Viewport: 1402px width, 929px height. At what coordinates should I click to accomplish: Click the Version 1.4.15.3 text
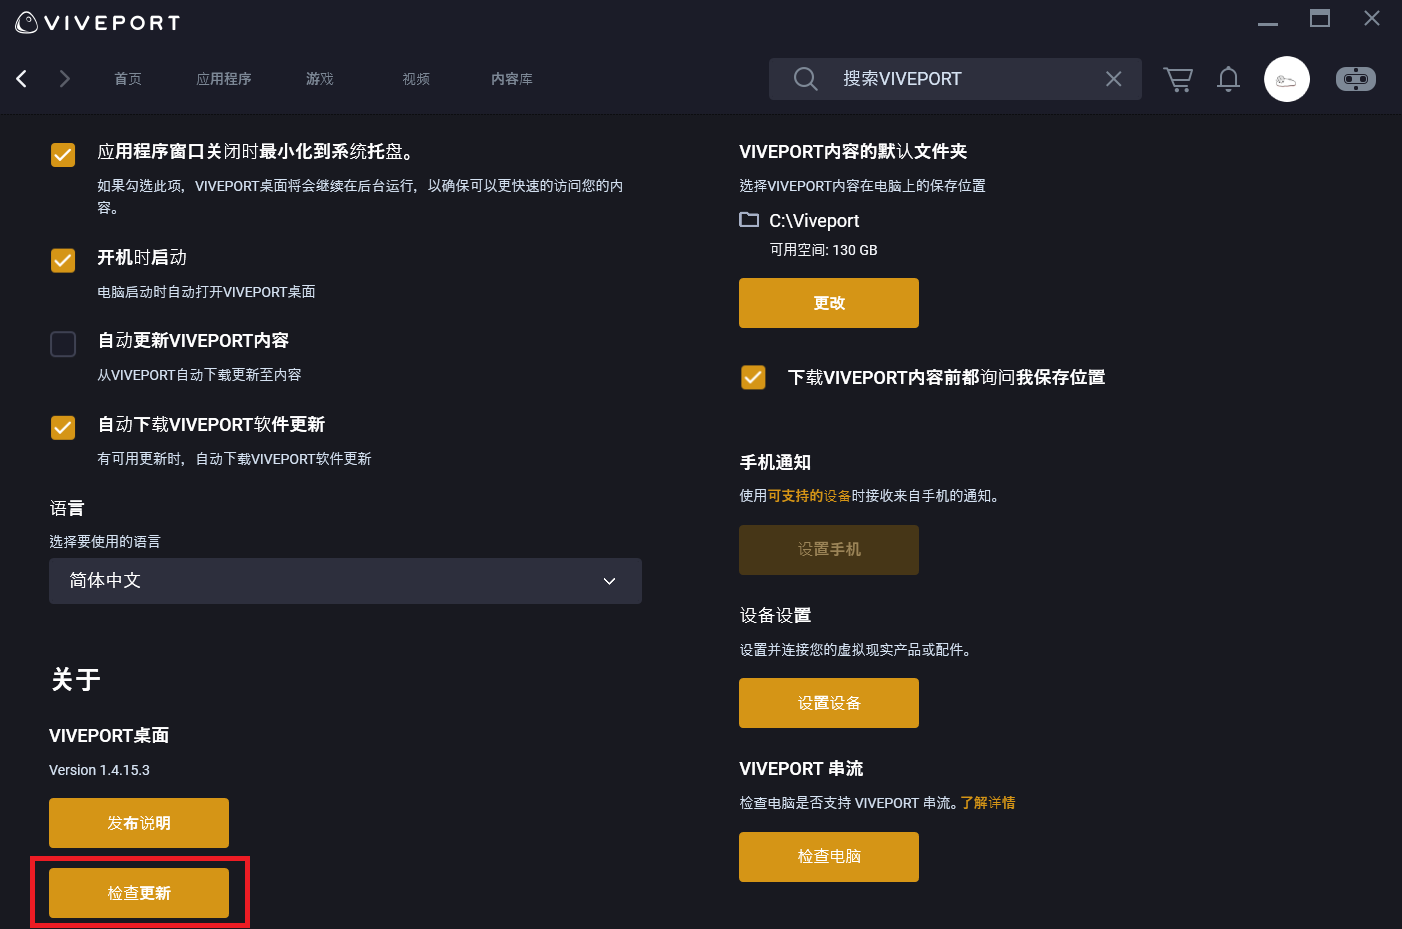click(x=99, y=770)
